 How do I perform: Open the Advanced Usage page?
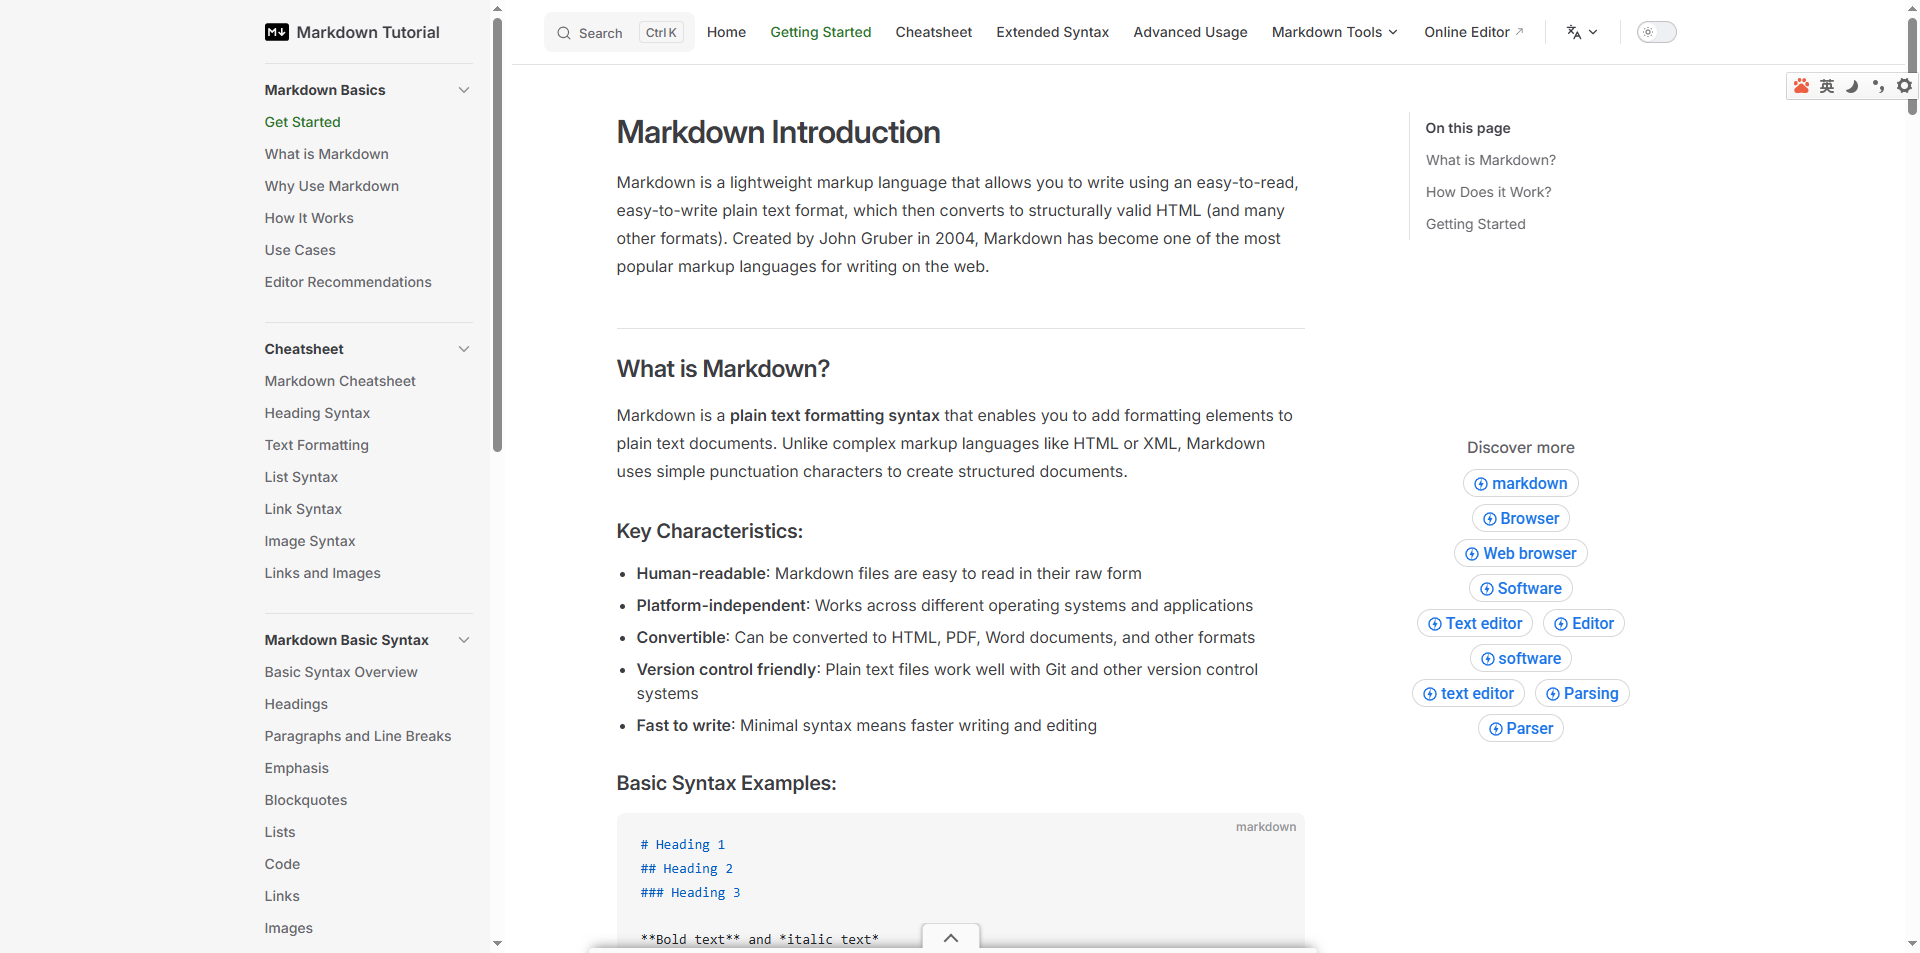[1189, 32]
